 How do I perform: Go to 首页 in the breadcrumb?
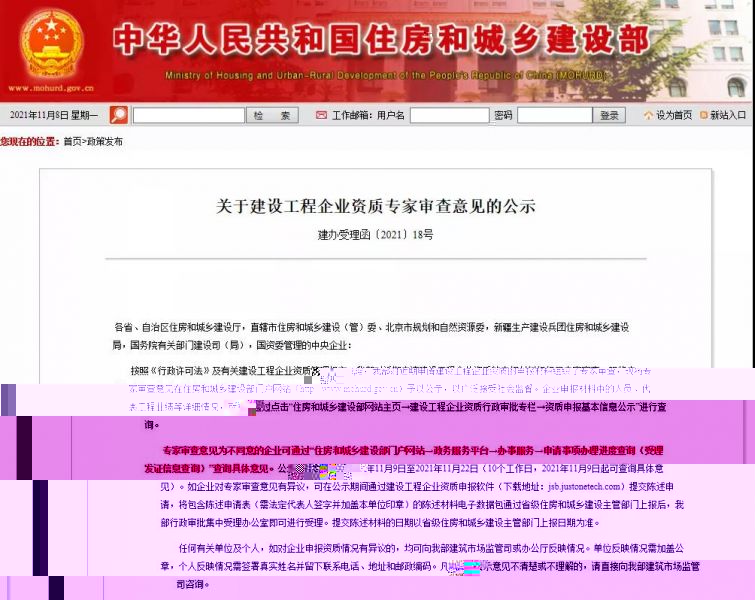point(72,142)
